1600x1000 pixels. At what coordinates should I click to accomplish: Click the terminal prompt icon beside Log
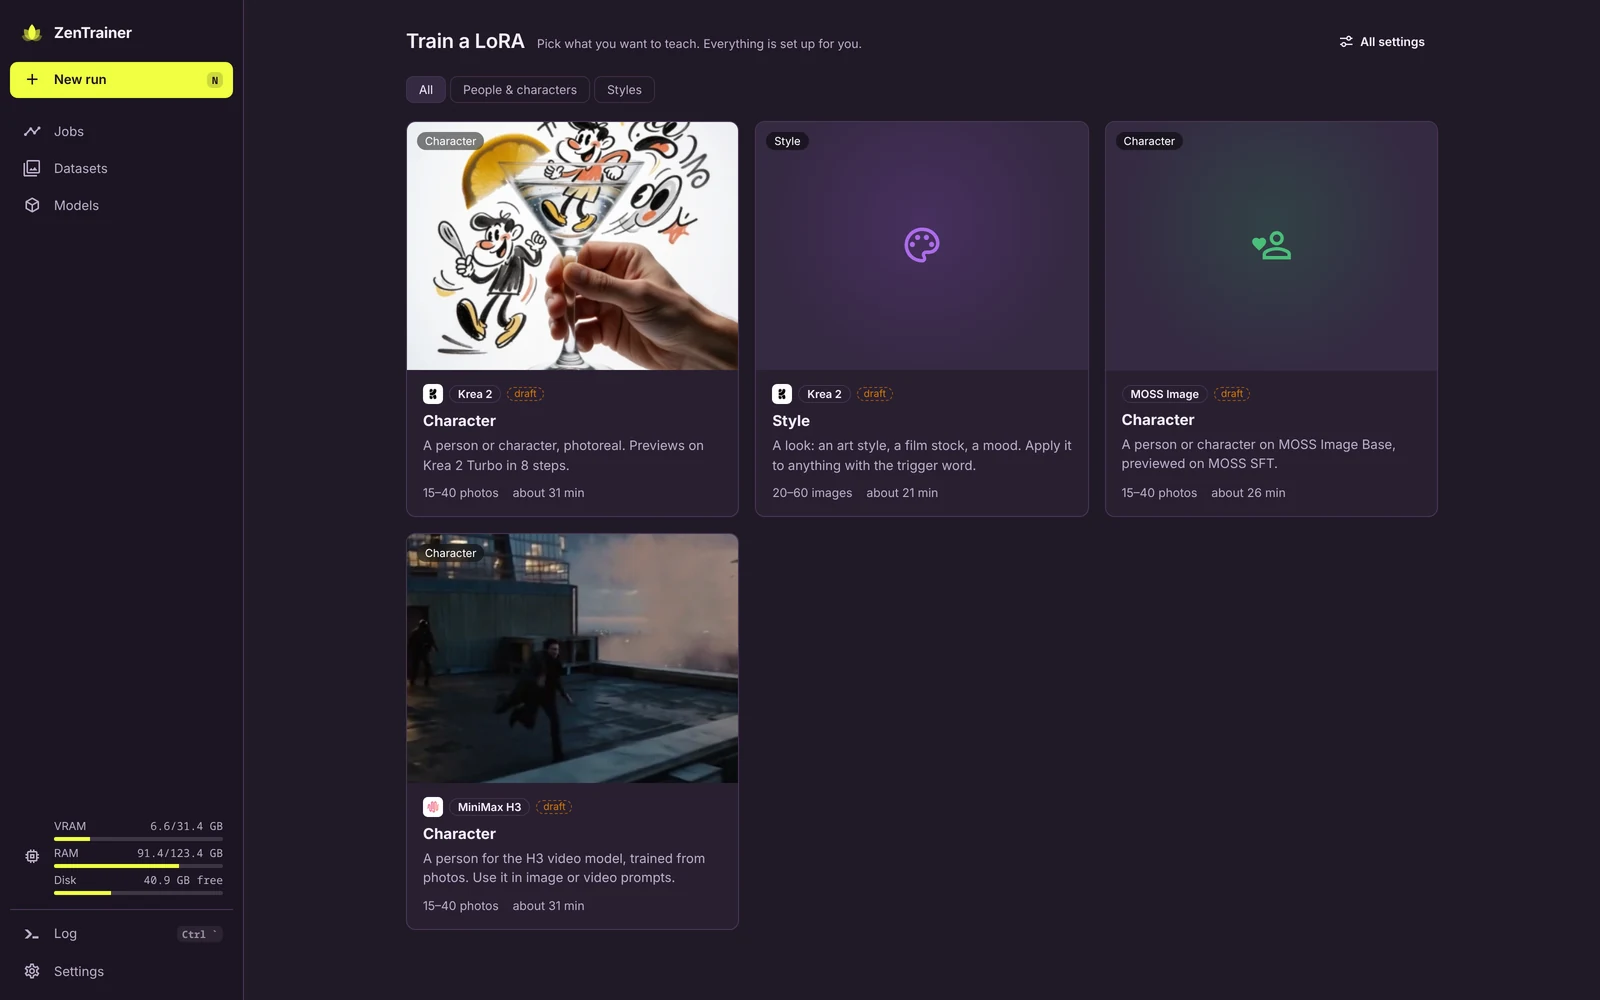[32, 934]
